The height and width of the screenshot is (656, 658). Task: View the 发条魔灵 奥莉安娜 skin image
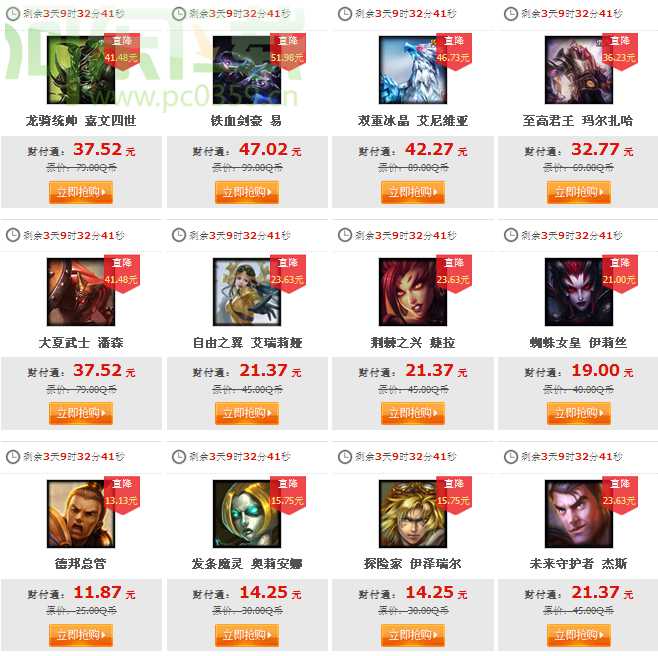pos(247,514)
